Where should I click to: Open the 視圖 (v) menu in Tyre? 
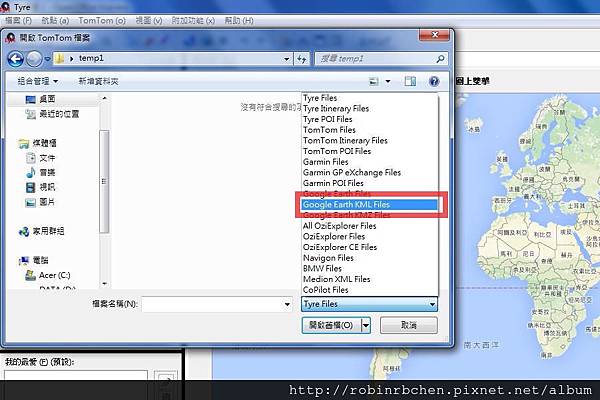pos(148,21)
